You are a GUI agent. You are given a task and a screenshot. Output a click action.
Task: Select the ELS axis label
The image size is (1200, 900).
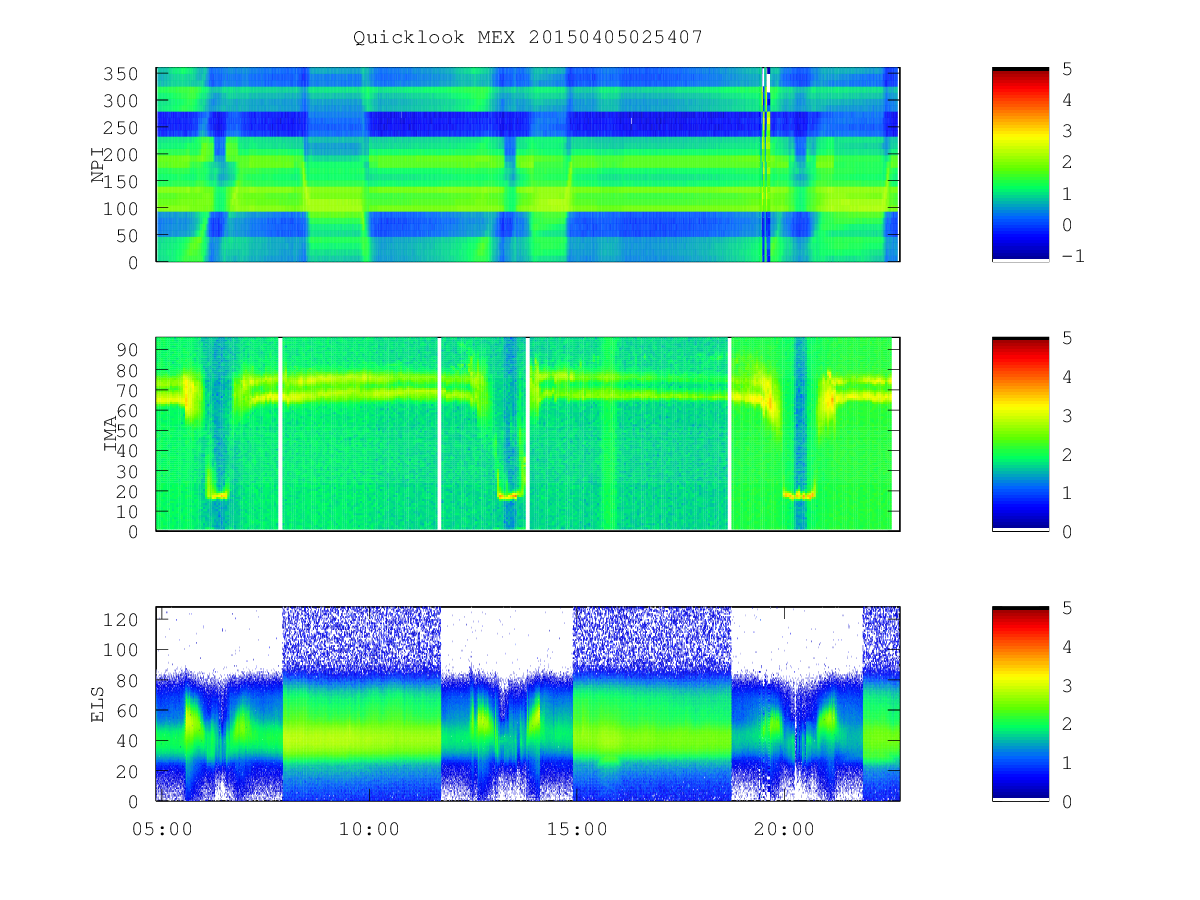tap(98, 703)
